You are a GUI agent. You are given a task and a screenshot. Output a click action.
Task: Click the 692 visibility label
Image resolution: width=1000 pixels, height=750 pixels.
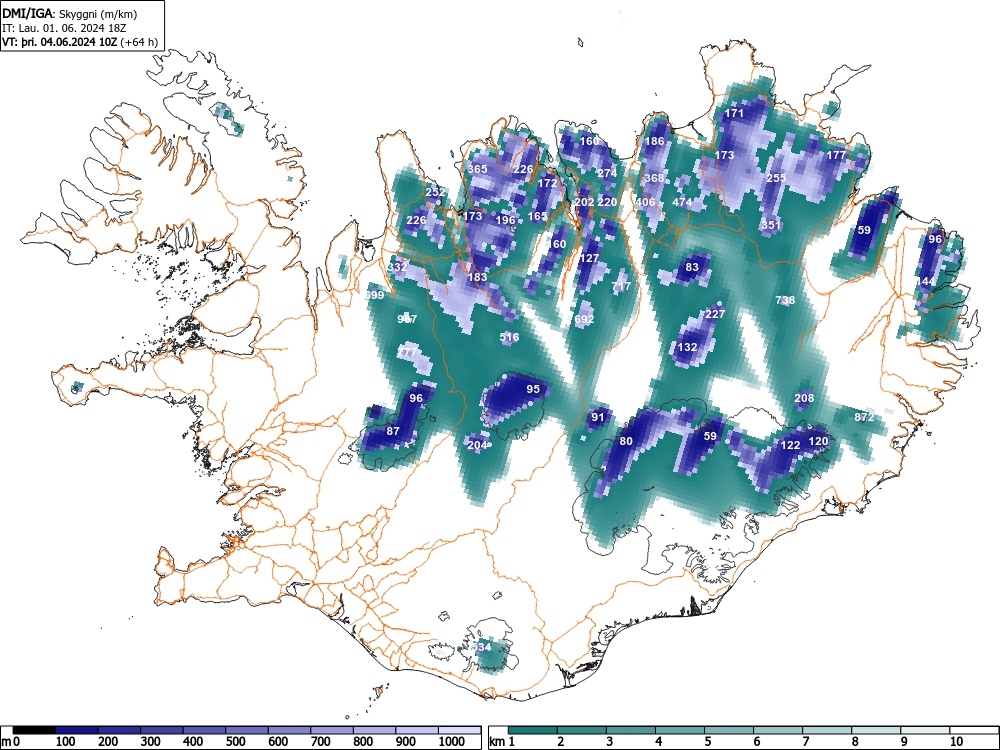click(584, 320)
